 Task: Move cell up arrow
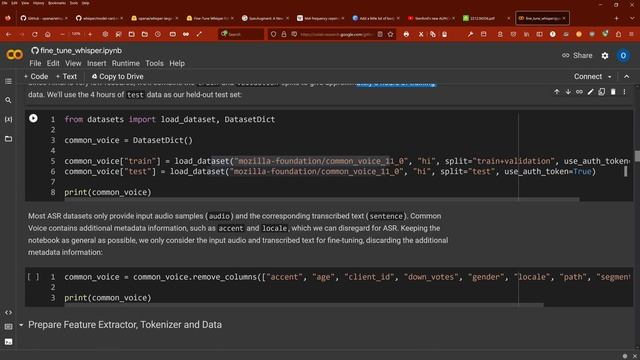coord(557,92)
